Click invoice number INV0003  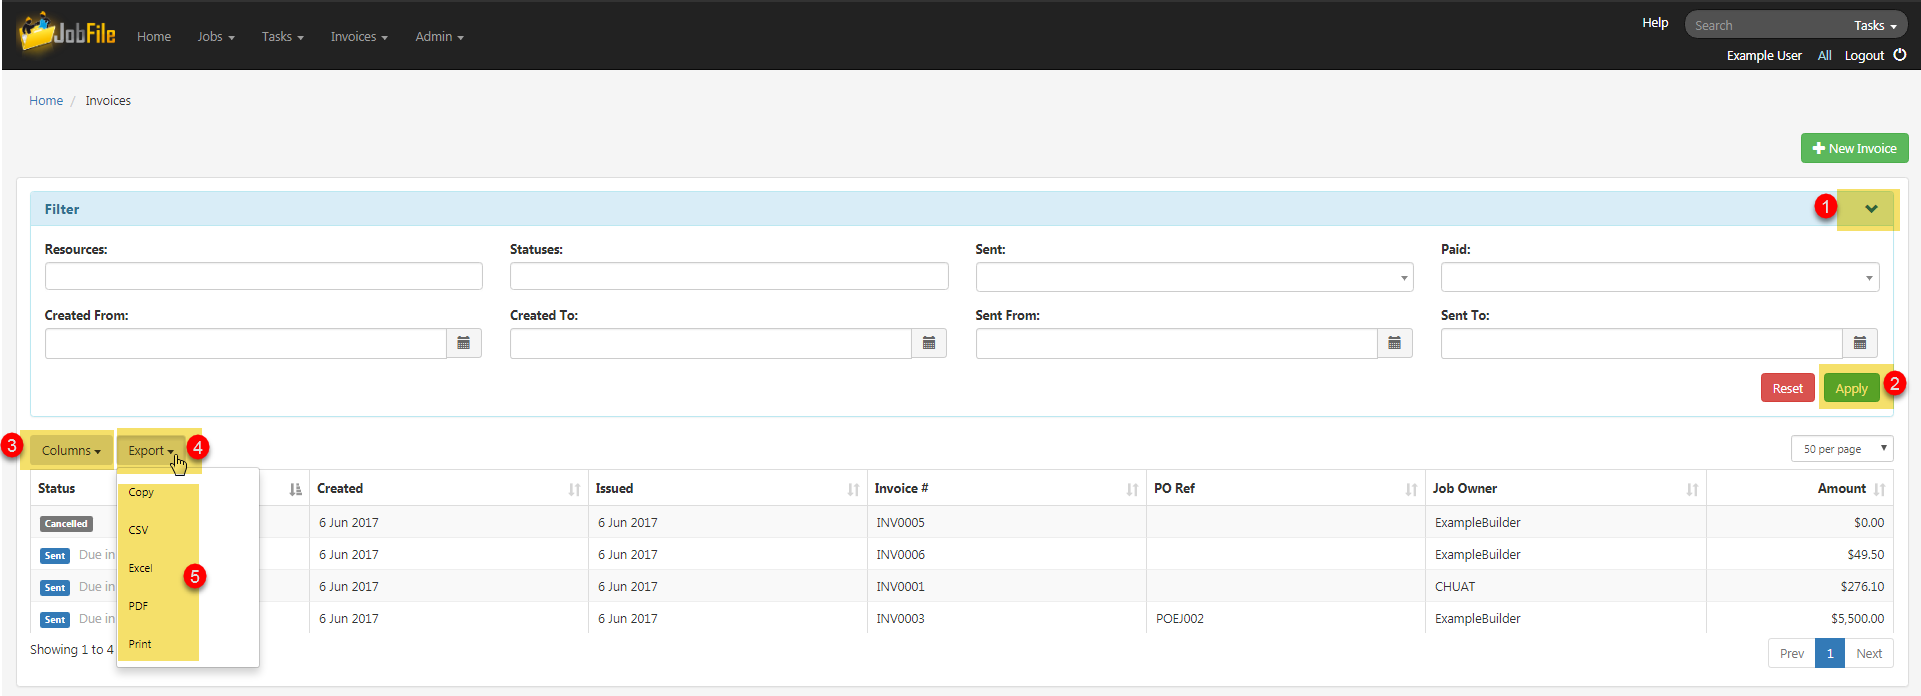(x=900, y=618)
